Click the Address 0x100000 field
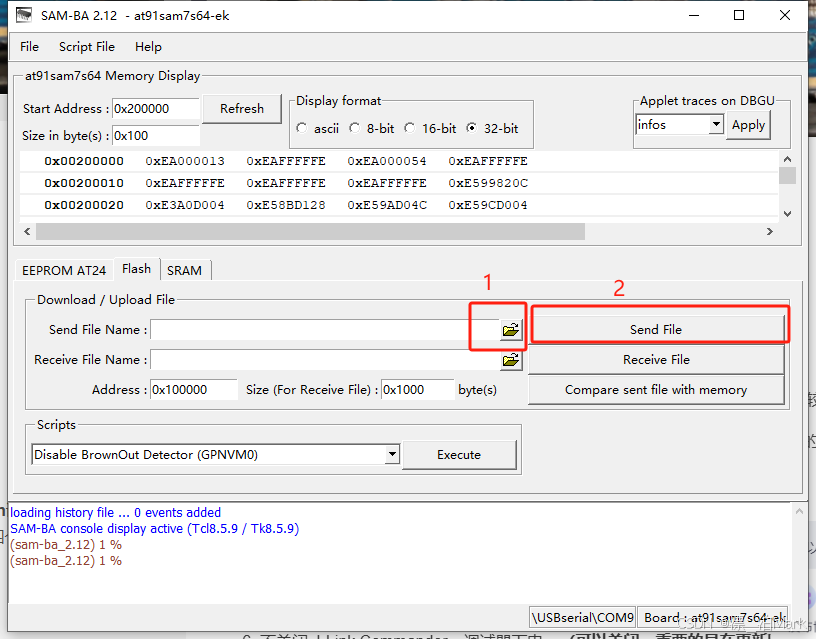 (194, 390)
